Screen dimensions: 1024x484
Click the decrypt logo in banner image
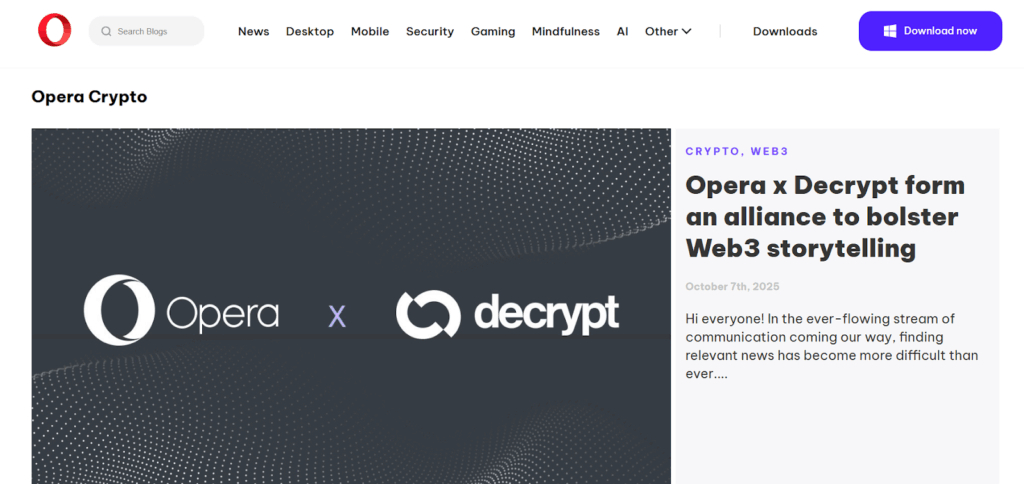(x=507, y=313)
